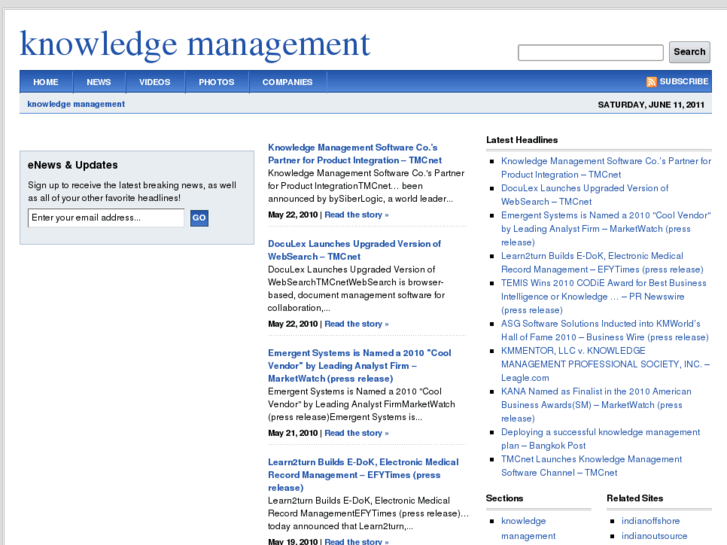This screenshot has width=727, height=545.
Task: Click the Search button
Action: [689, 52]
